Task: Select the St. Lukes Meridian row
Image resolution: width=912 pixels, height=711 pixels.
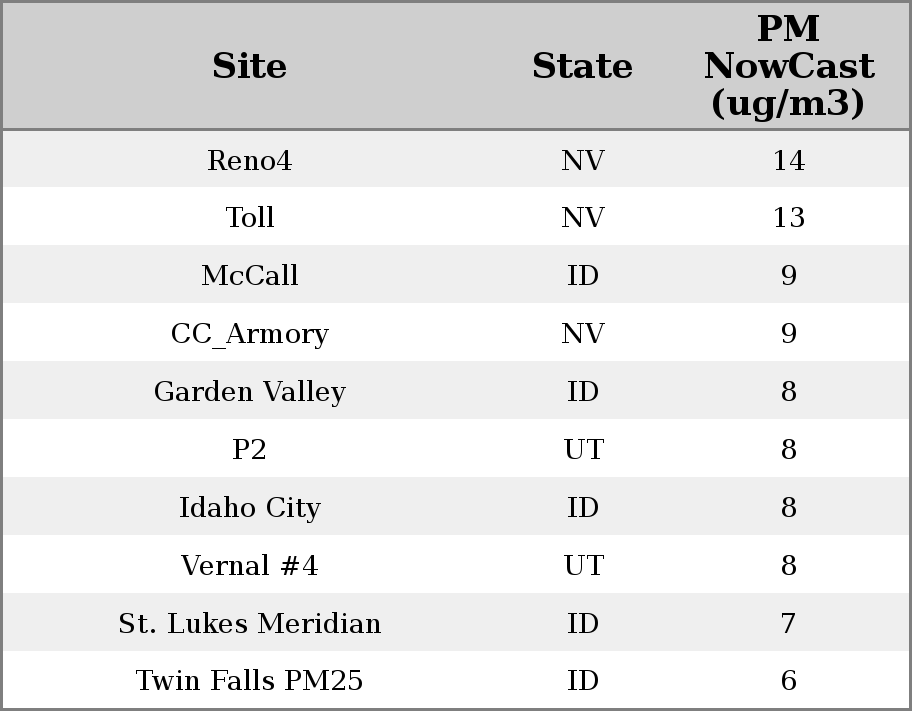Action: (249, 623)
